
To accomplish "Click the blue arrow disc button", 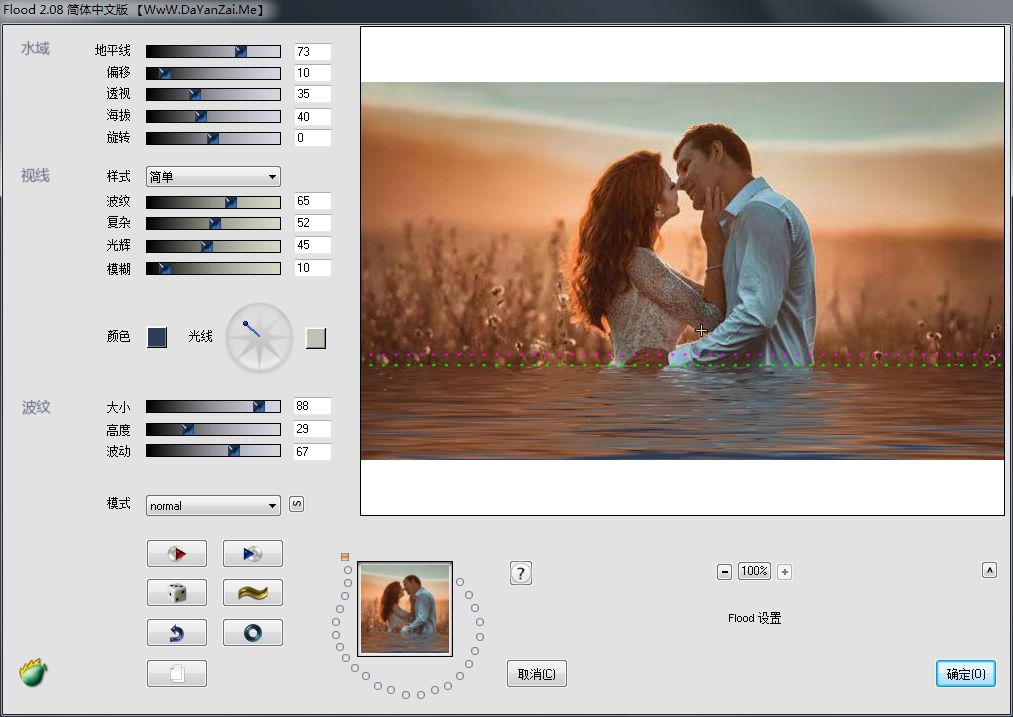I will point(252,554).
